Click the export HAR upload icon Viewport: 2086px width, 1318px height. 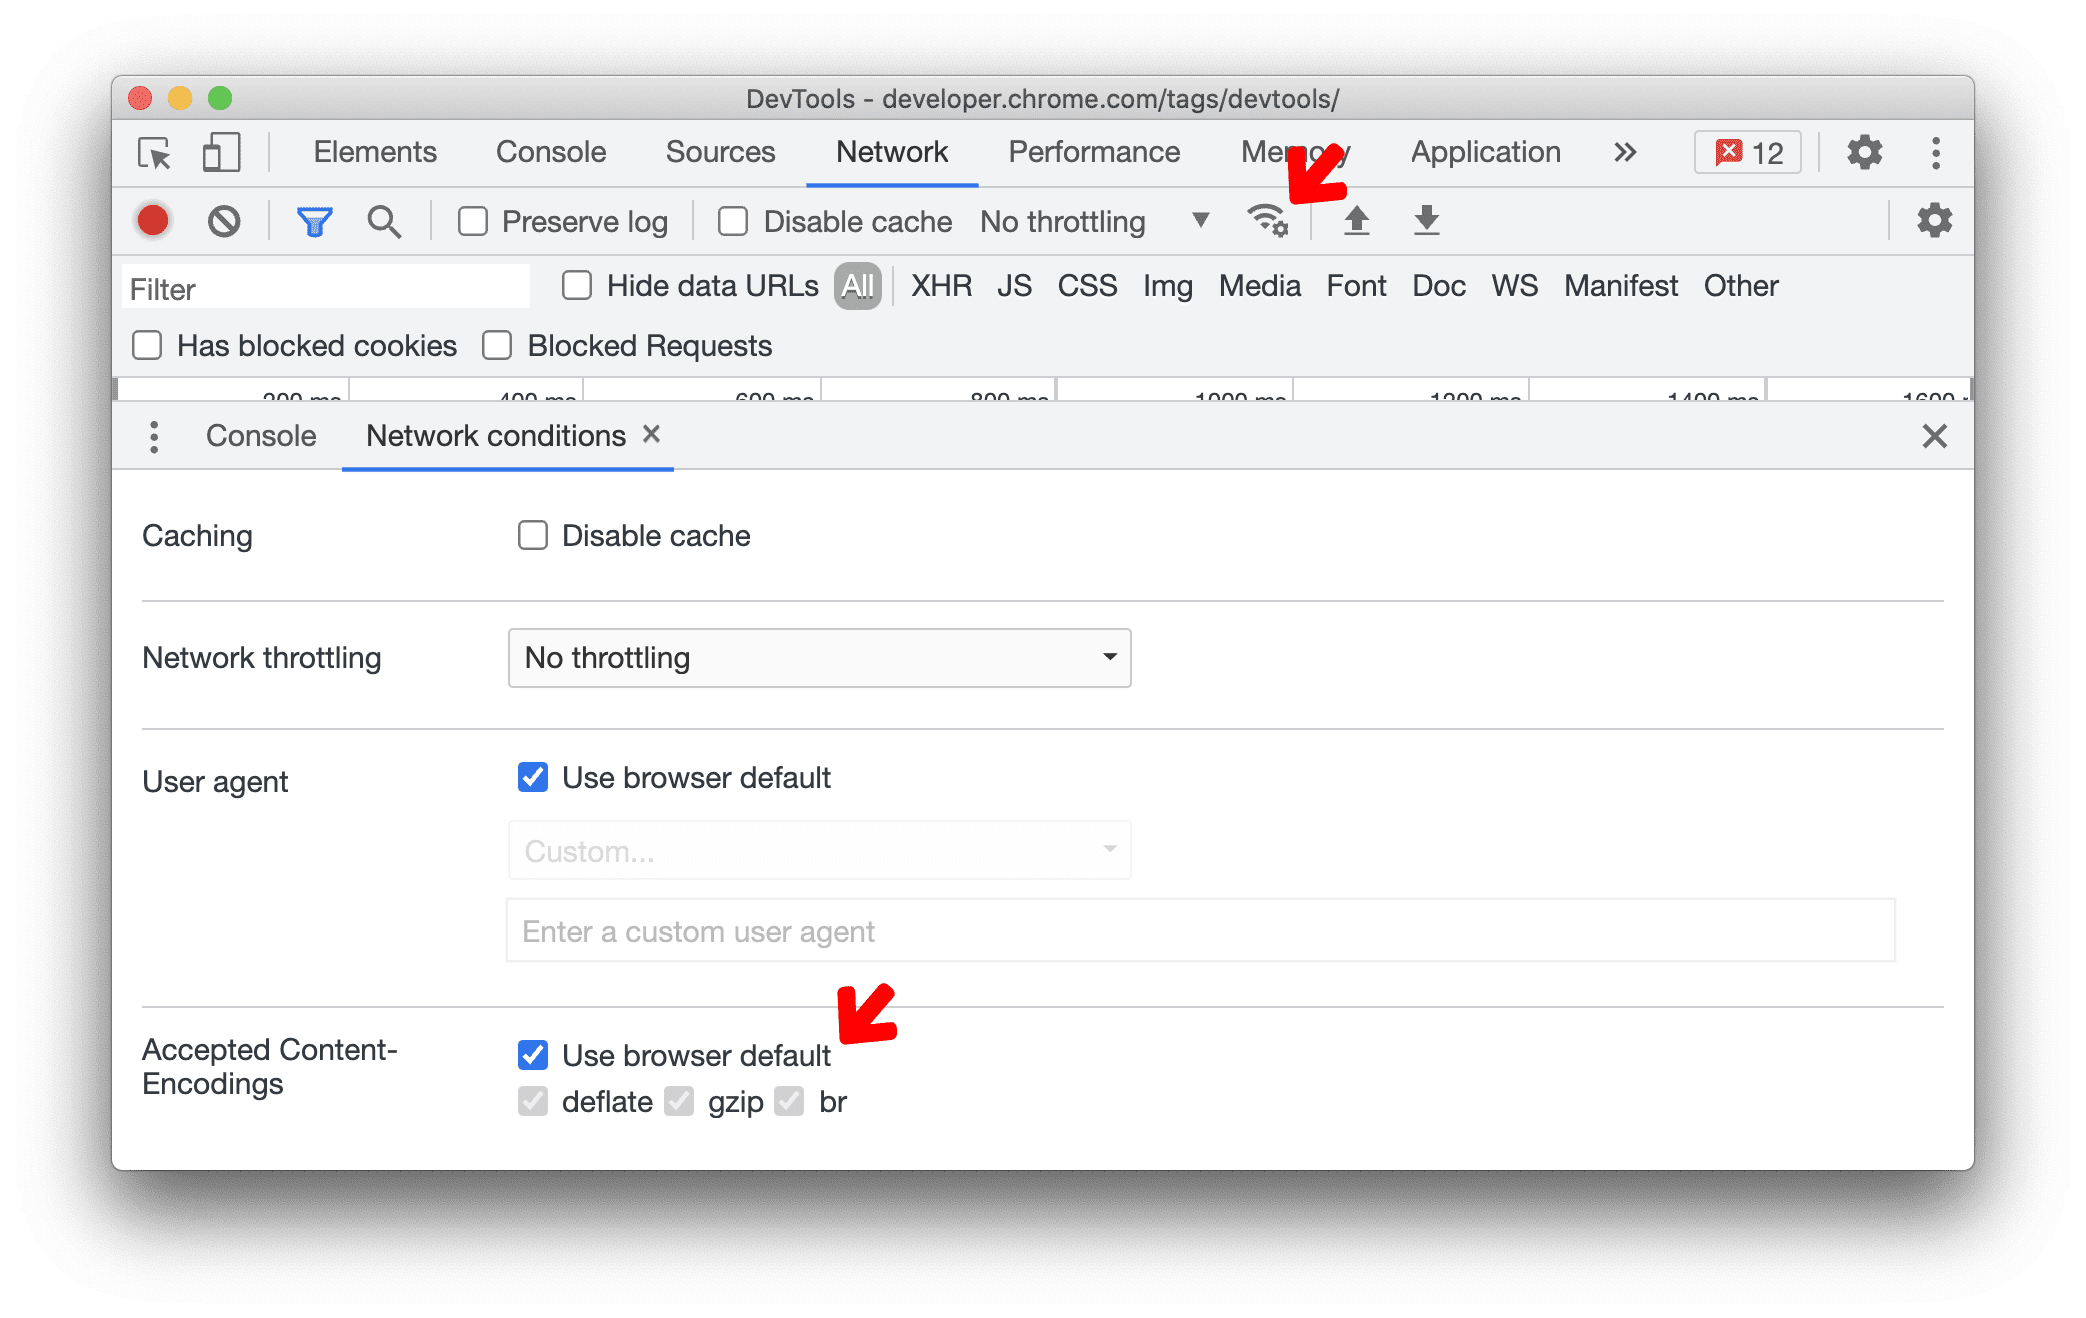pyautogui.click(x=1354, y=220)
